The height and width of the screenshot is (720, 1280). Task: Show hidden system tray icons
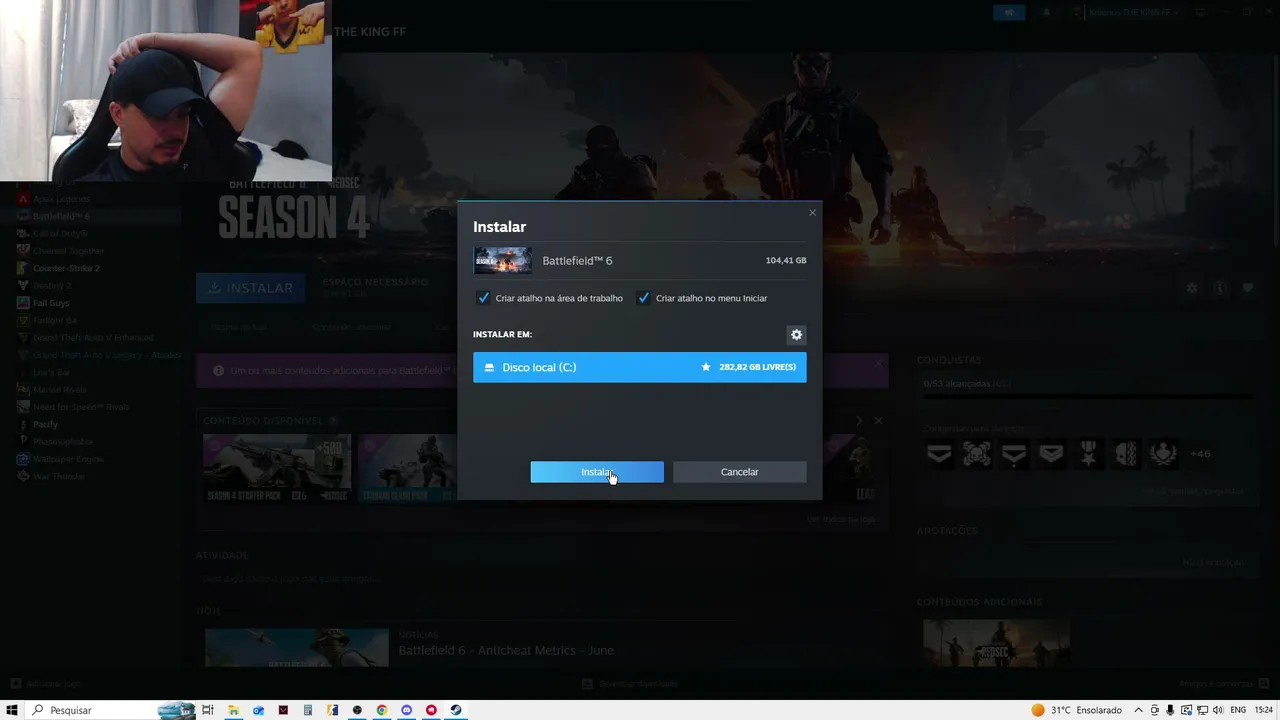pyautogui.click(x=1138, y=710)
